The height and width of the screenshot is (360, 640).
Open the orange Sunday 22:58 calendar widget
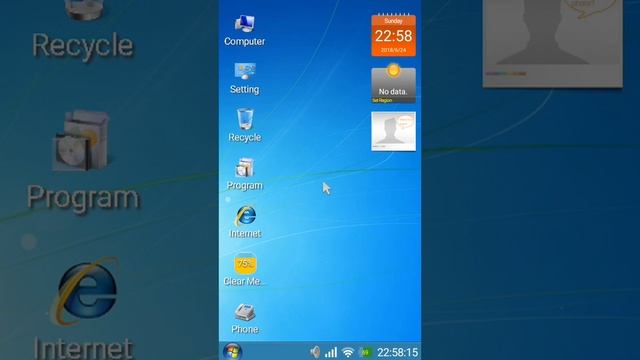(x=393, y=35)
